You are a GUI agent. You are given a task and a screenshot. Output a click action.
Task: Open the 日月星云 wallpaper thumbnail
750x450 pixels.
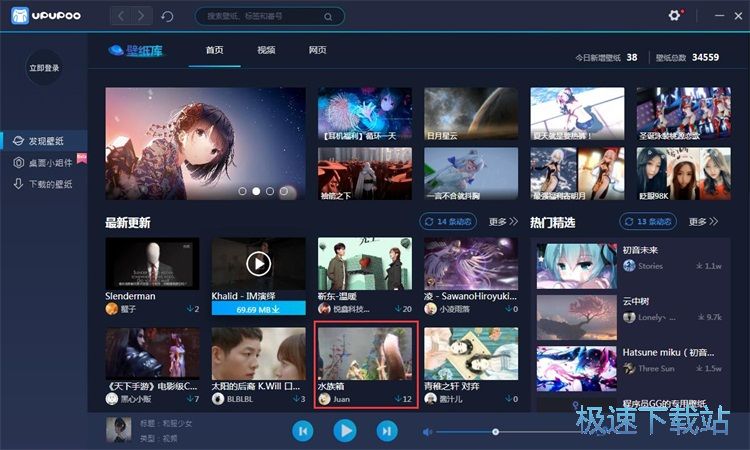pyautogui.click(x=471, y=114)
